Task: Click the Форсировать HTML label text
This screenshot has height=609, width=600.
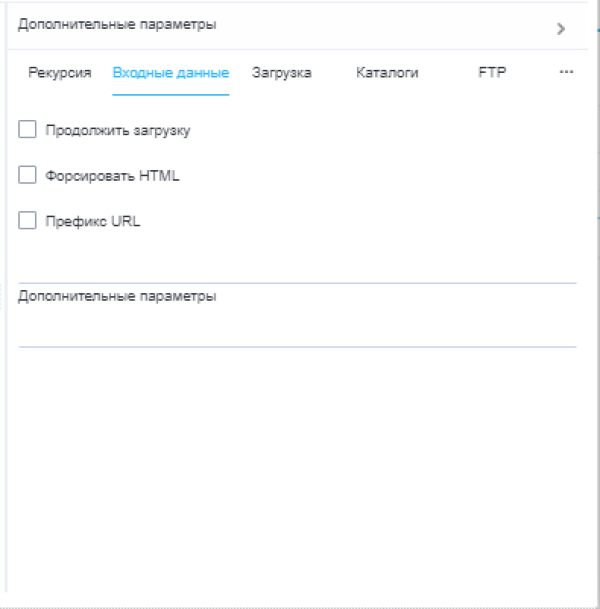Action: coord(112,176)
